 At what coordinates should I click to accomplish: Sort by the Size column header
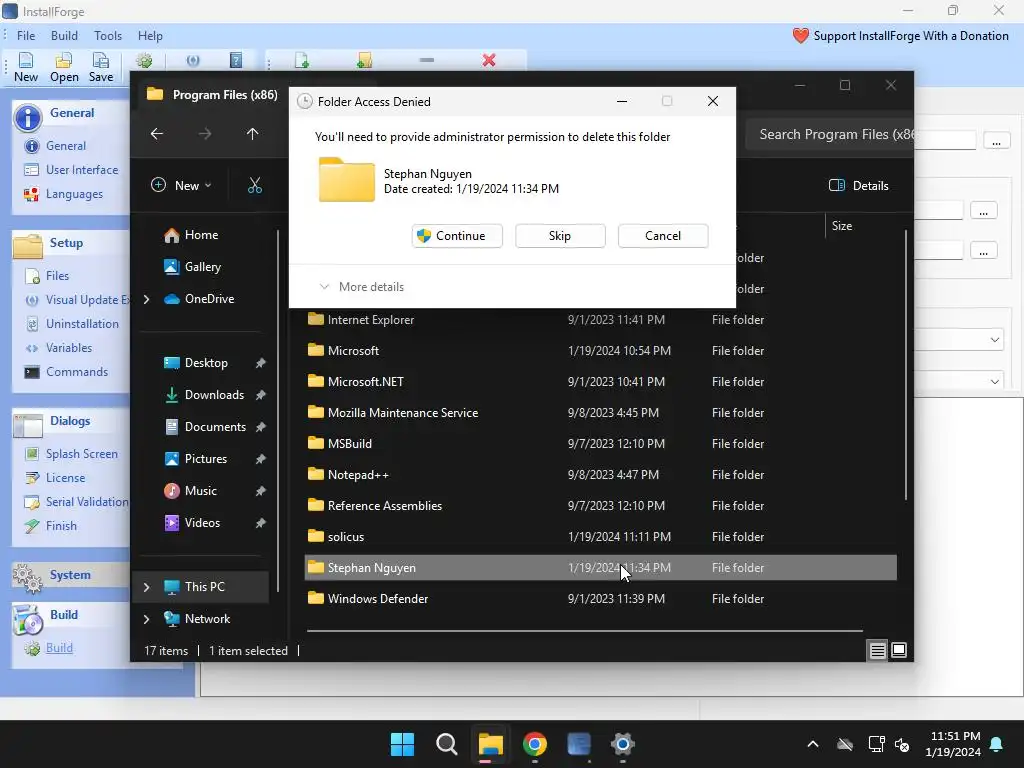[x=842, y=226]
